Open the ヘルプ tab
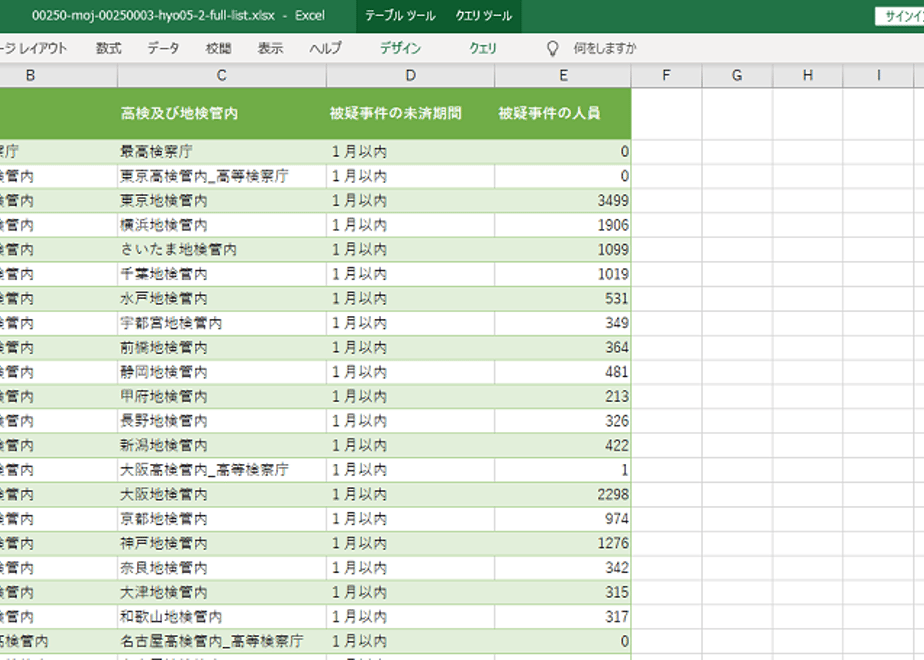The width and height of the screenshot is (924, 660). pos(325,48)
